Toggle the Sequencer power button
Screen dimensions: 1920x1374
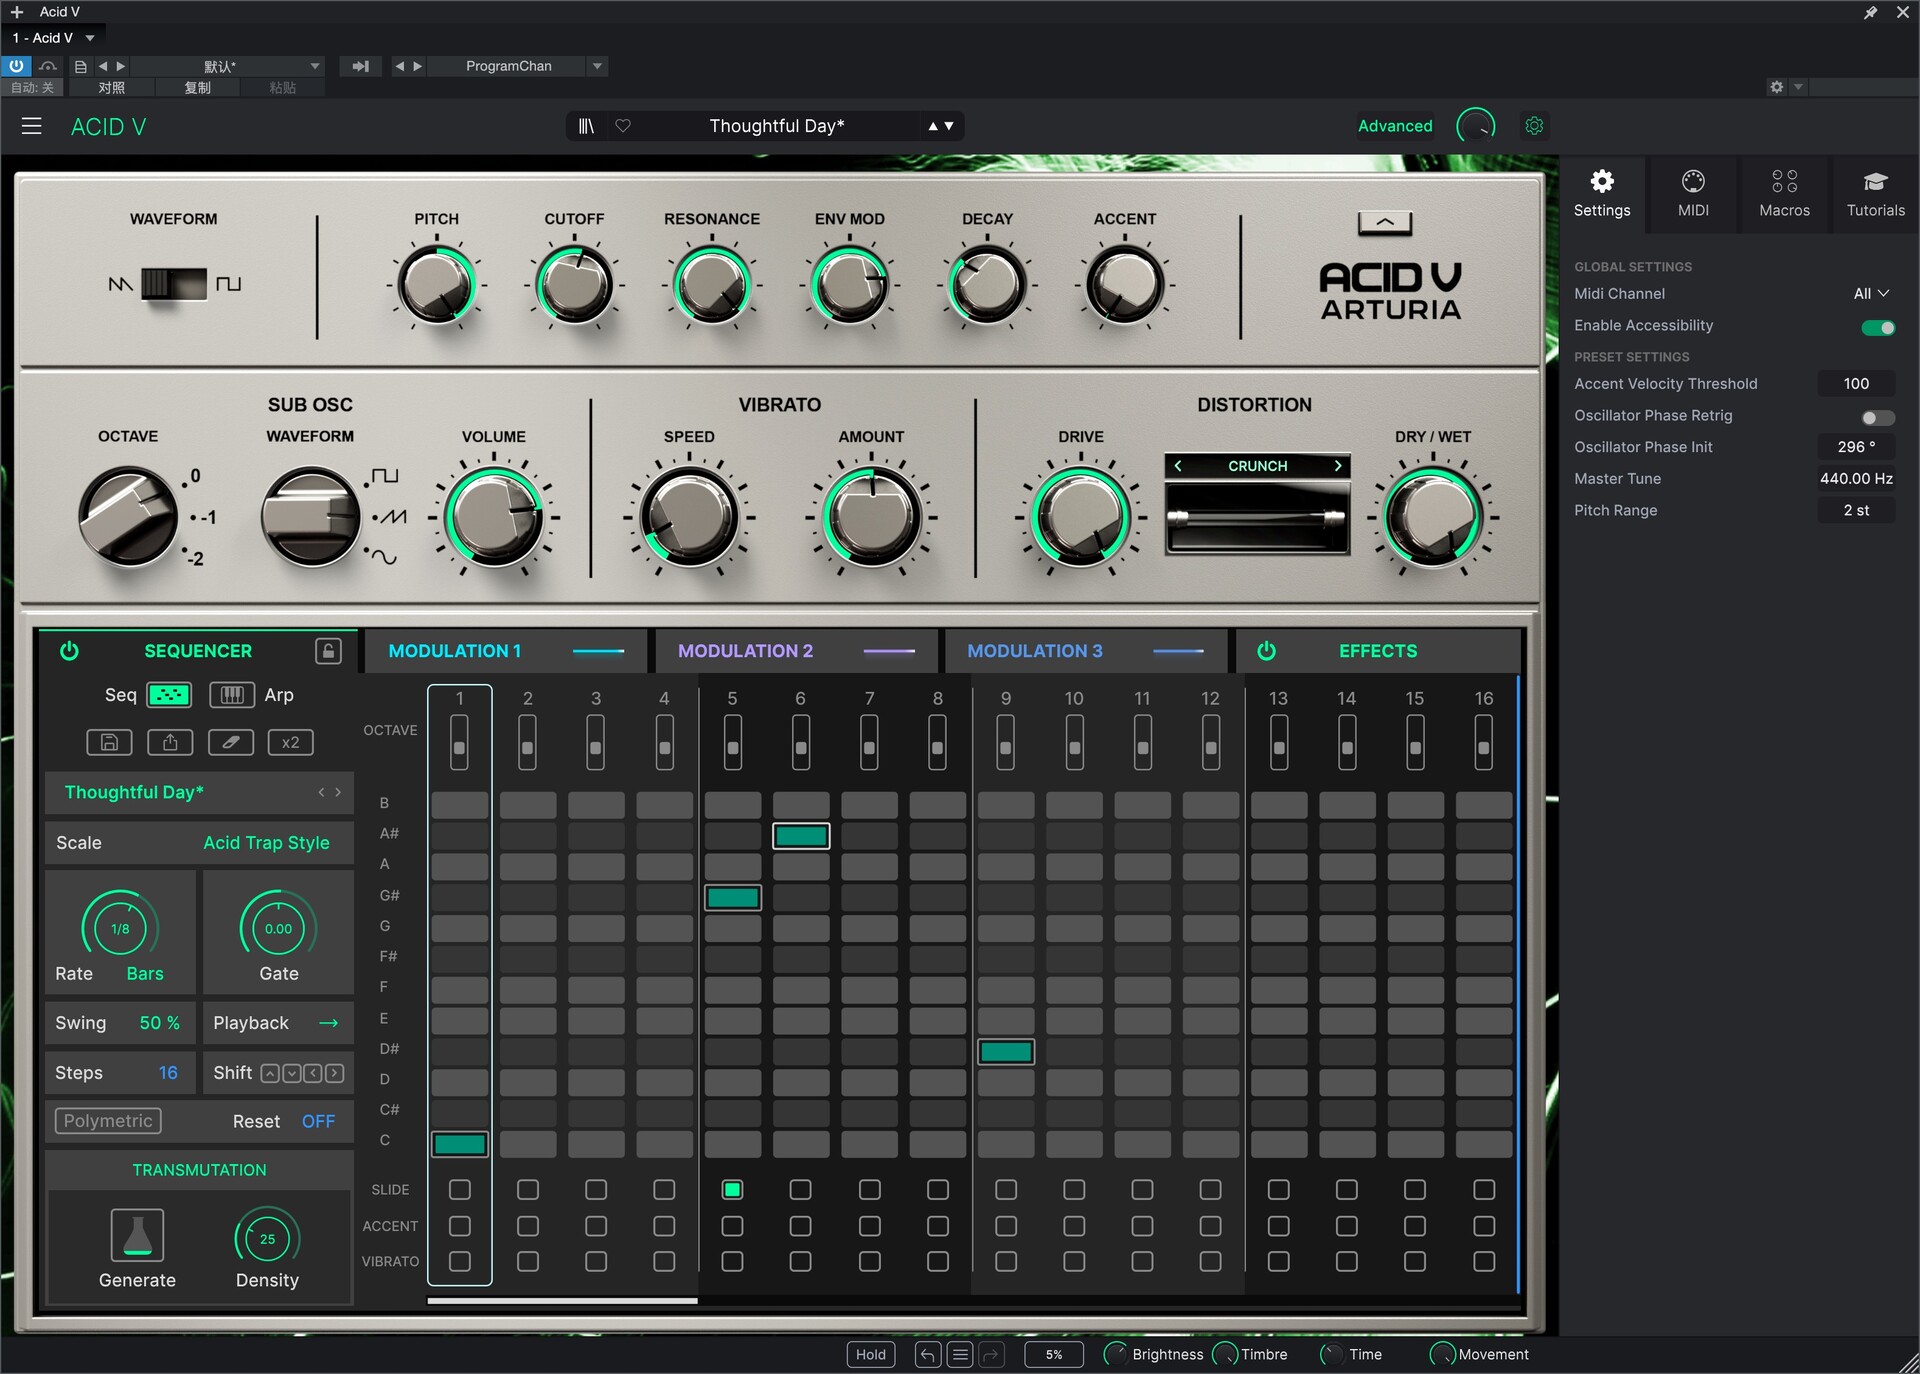point(69,651)
